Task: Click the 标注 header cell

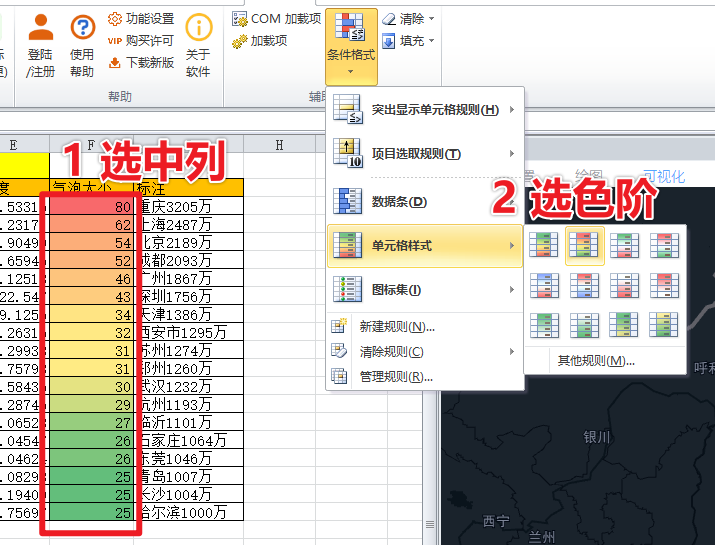Action: [189, 188]
